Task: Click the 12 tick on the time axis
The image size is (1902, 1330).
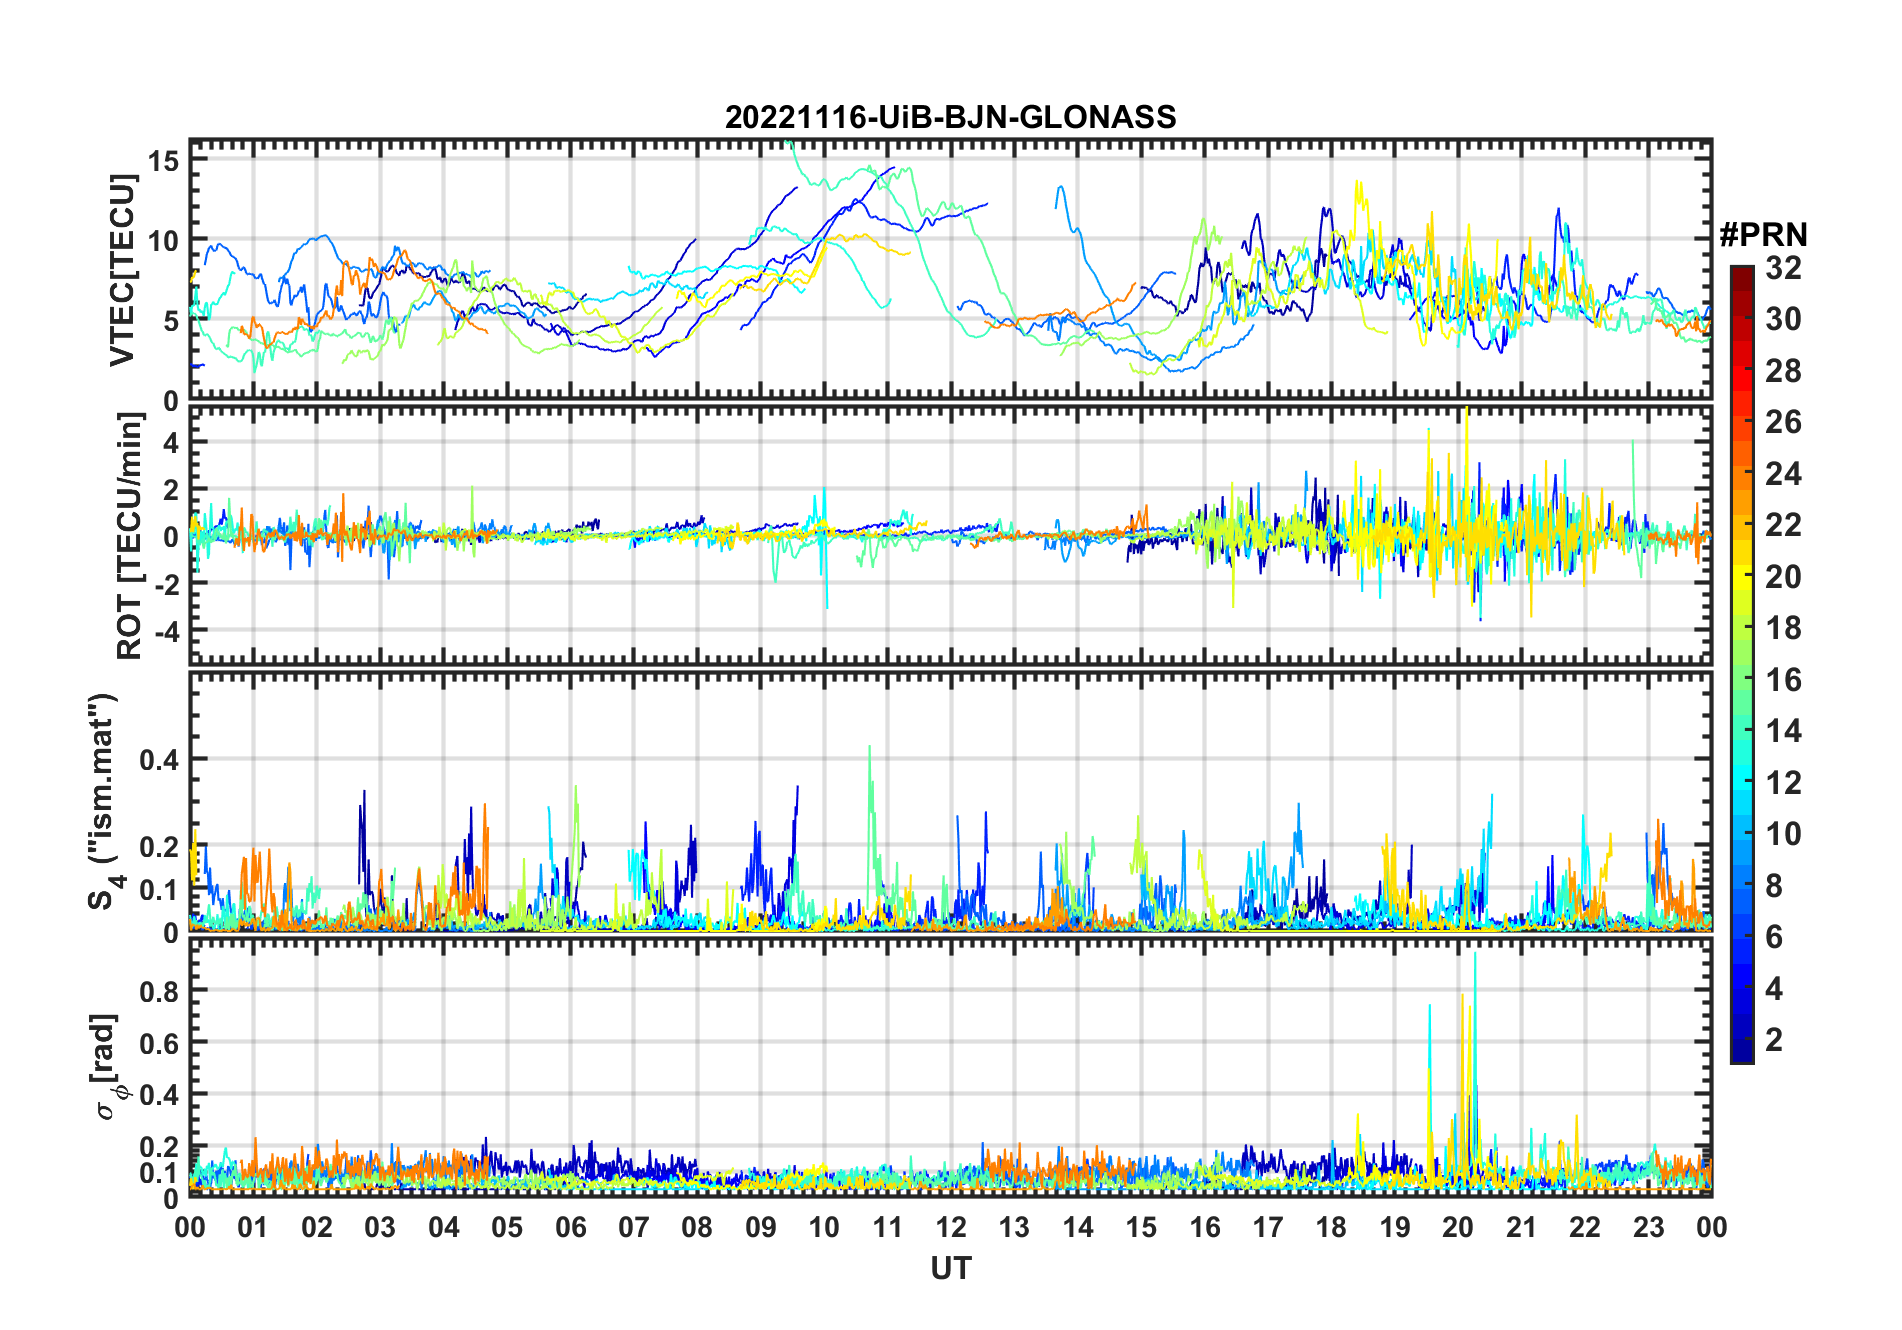Action: [951, 1227]
